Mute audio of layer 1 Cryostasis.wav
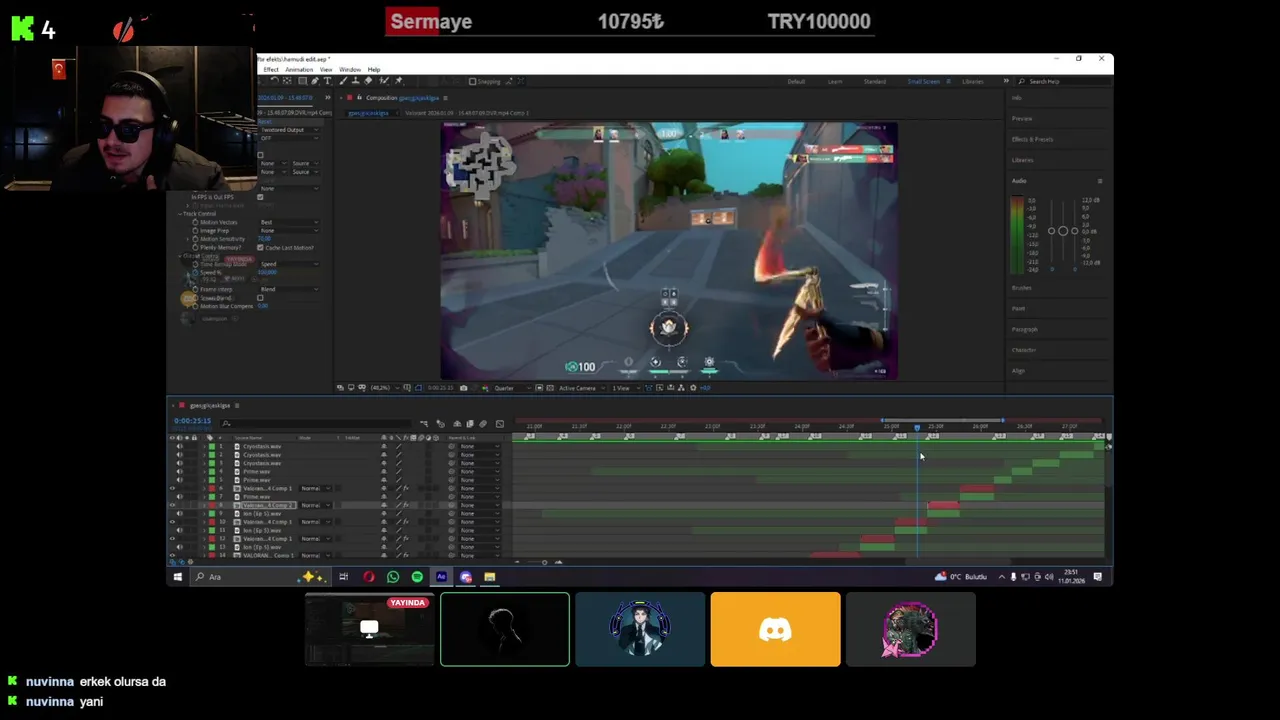 [180, 446]
